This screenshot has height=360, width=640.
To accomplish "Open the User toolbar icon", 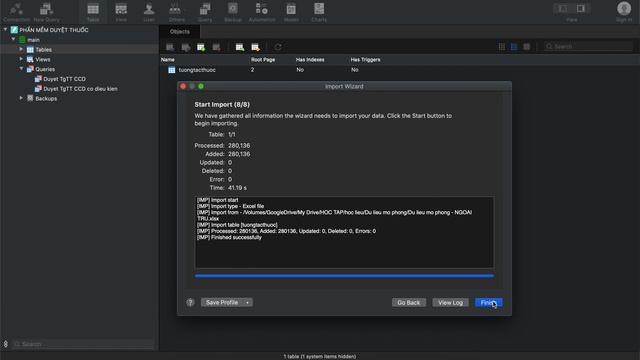I will [149, 11].
